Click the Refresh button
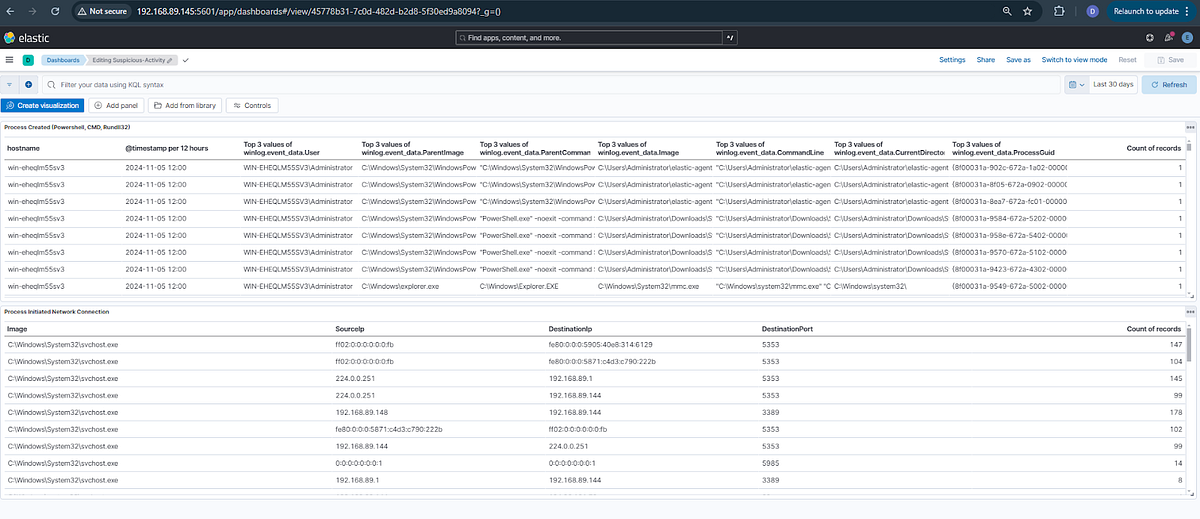 (1169, 85)
